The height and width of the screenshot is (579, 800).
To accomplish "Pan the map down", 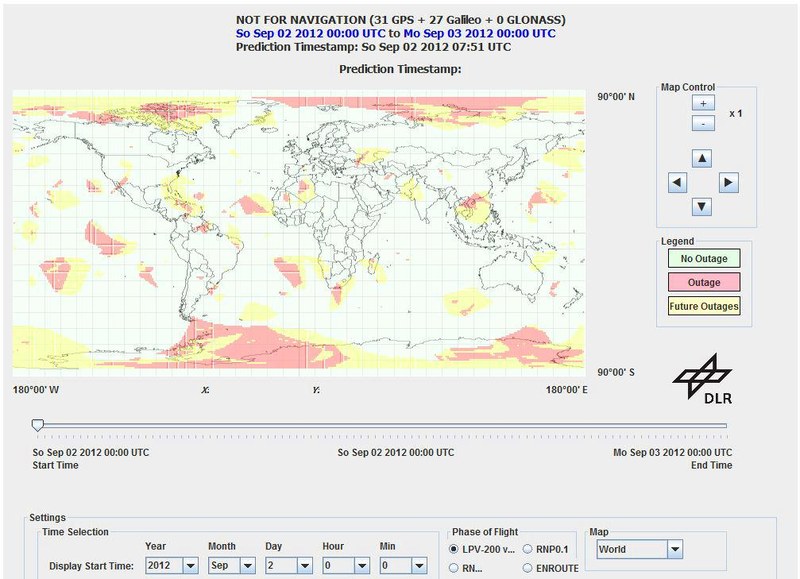I will coord(702,206).
